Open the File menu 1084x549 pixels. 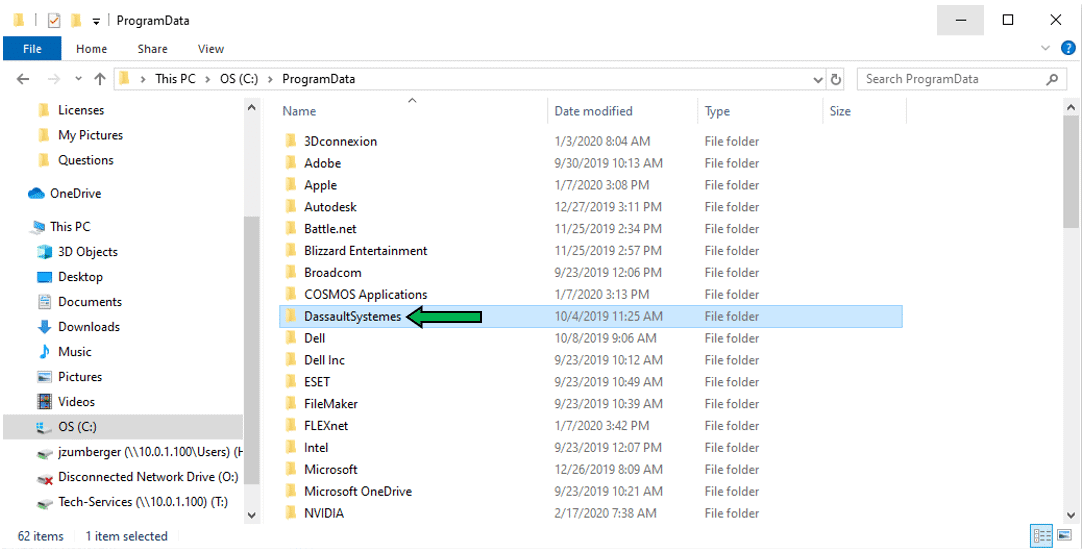[x=32, y=49]
